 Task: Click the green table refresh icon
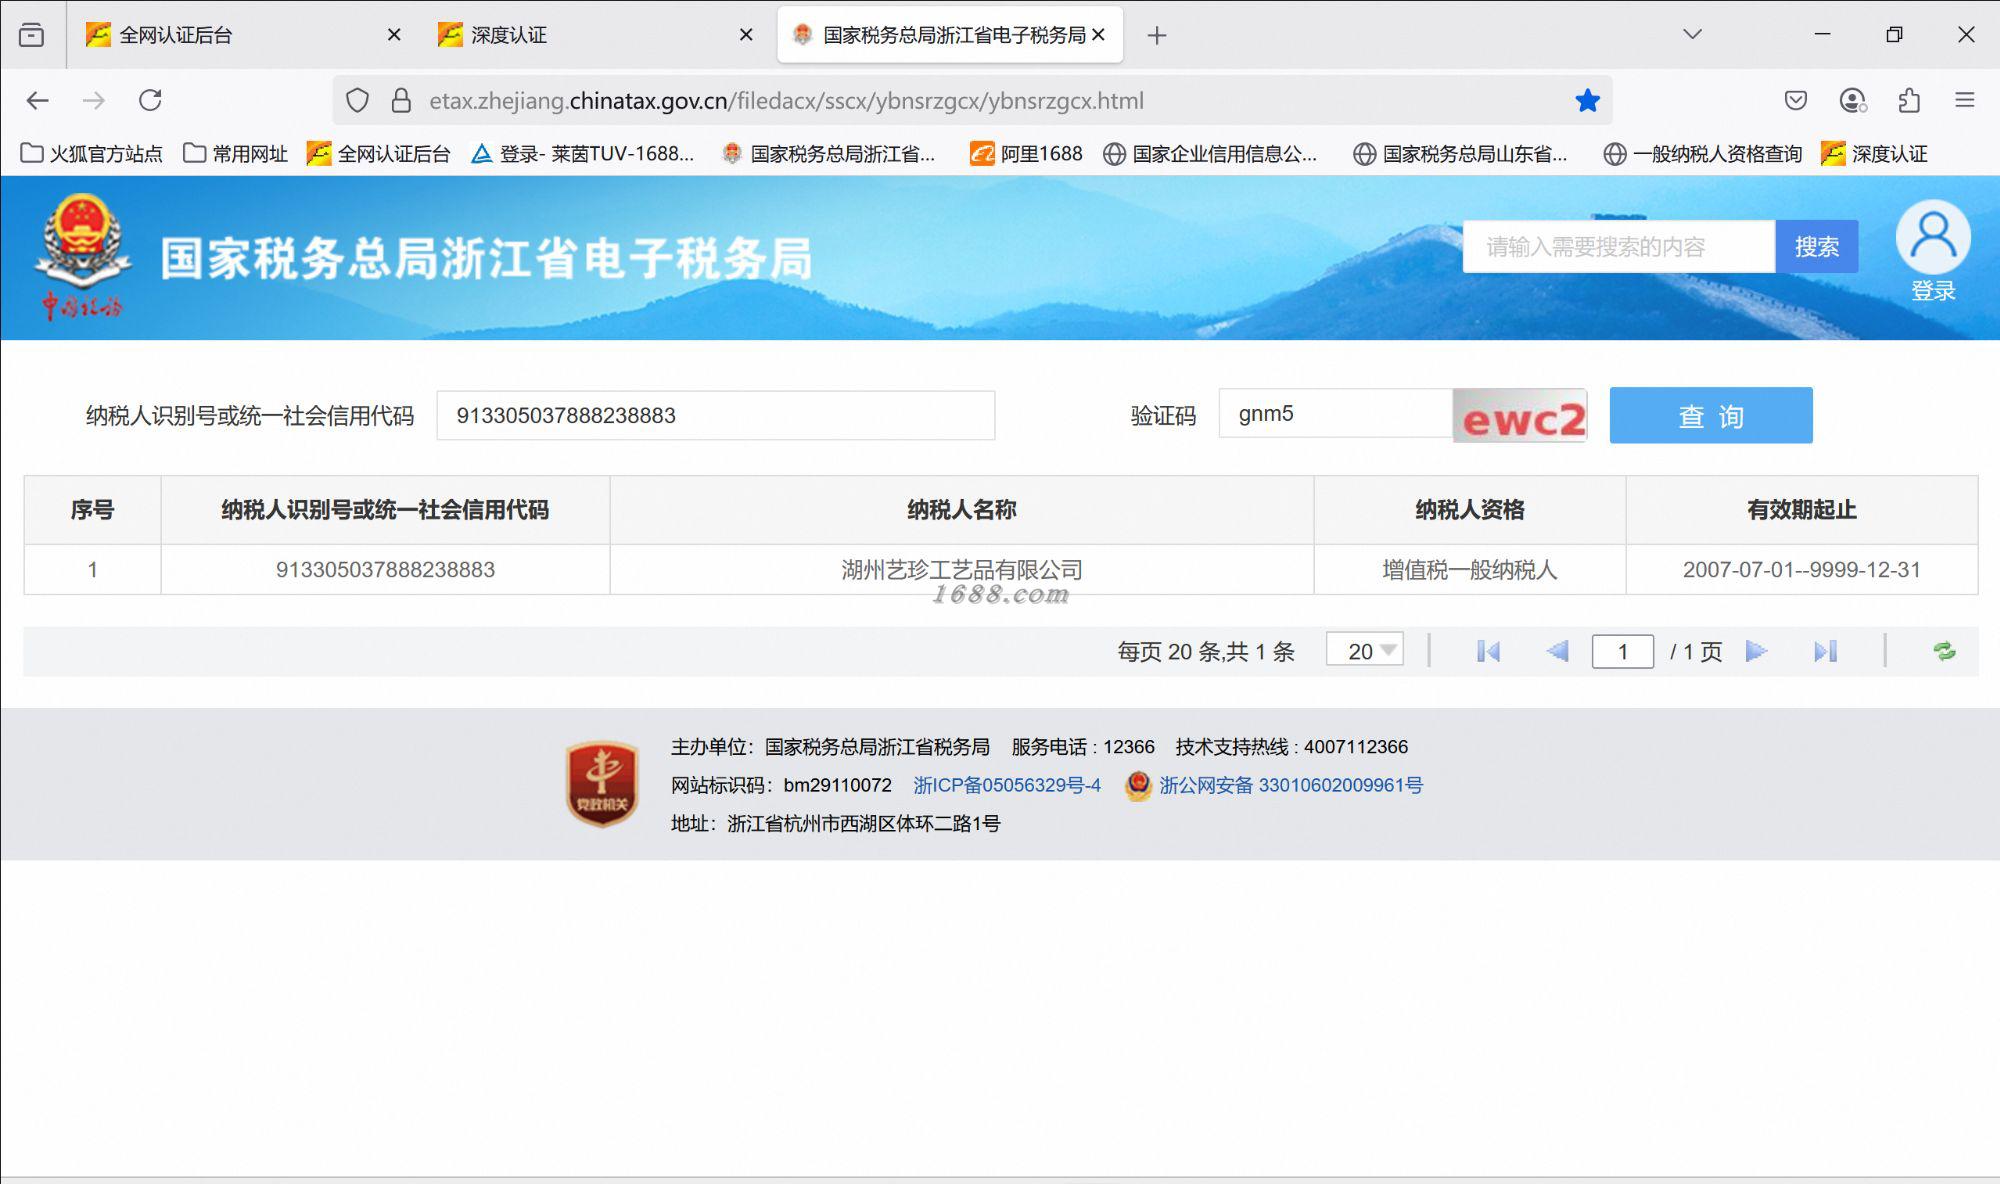[1944, 651]
